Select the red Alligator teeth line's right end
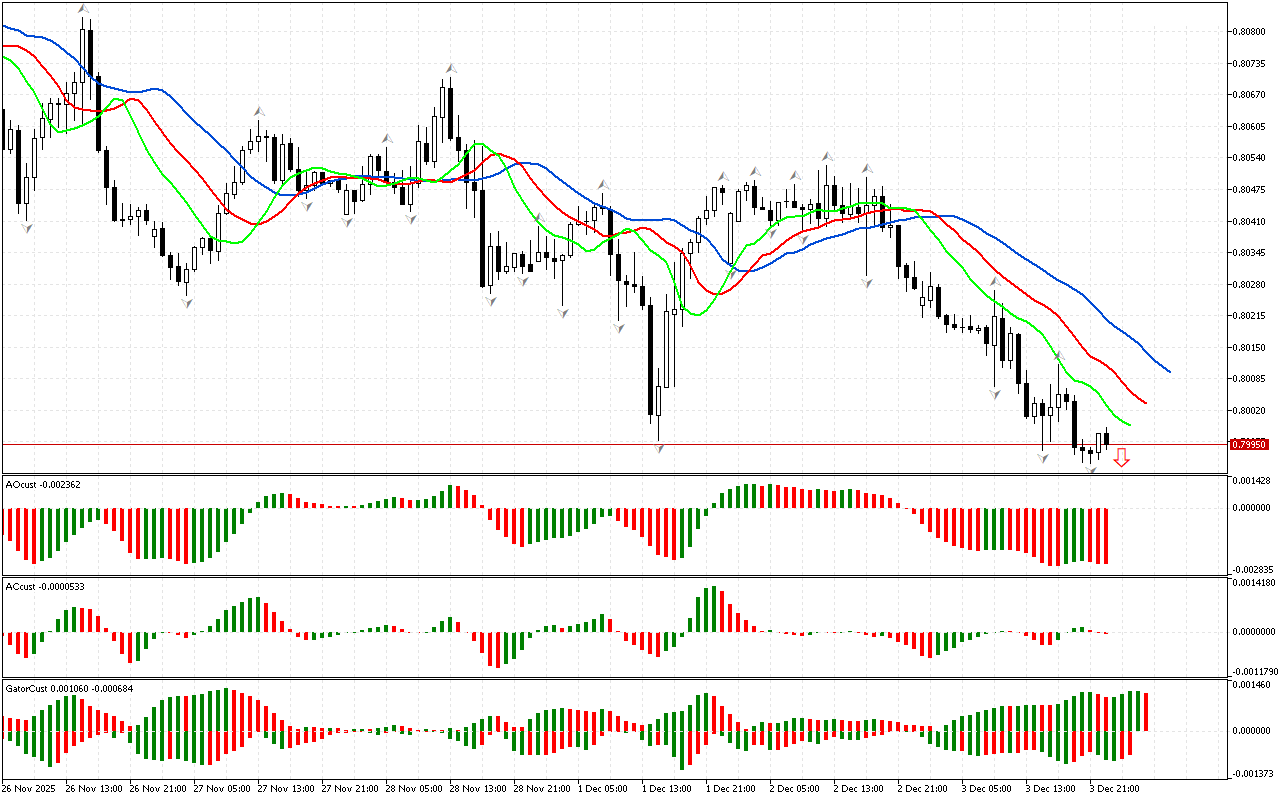1280x800 pixels. coord(1144,402)
